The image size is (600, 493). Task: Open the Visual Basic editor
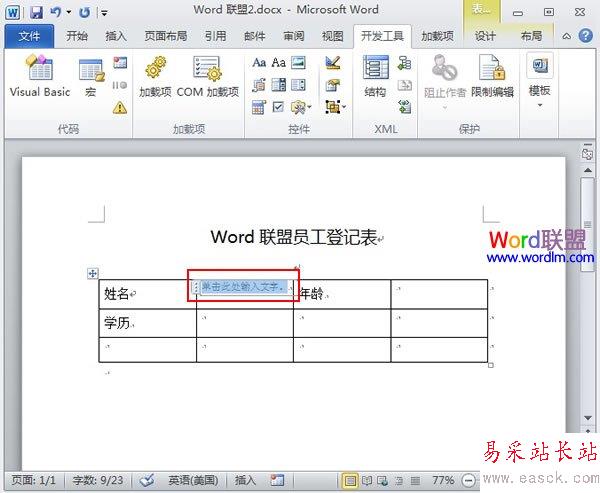(x=40, y=76)
